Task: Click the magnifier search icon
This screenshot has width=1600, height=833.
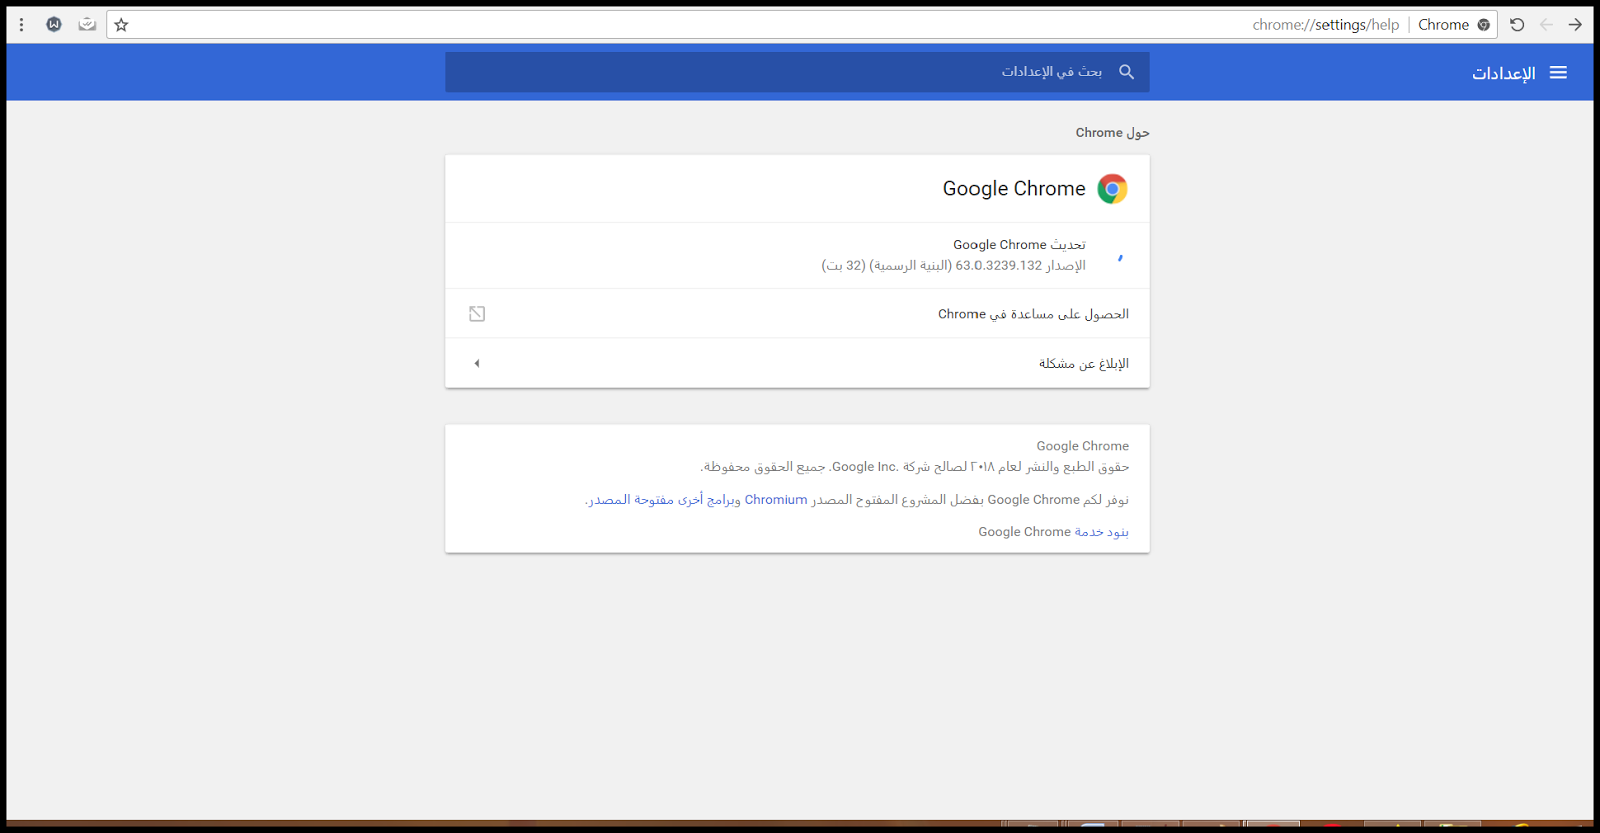Action: coord(1126,72)
